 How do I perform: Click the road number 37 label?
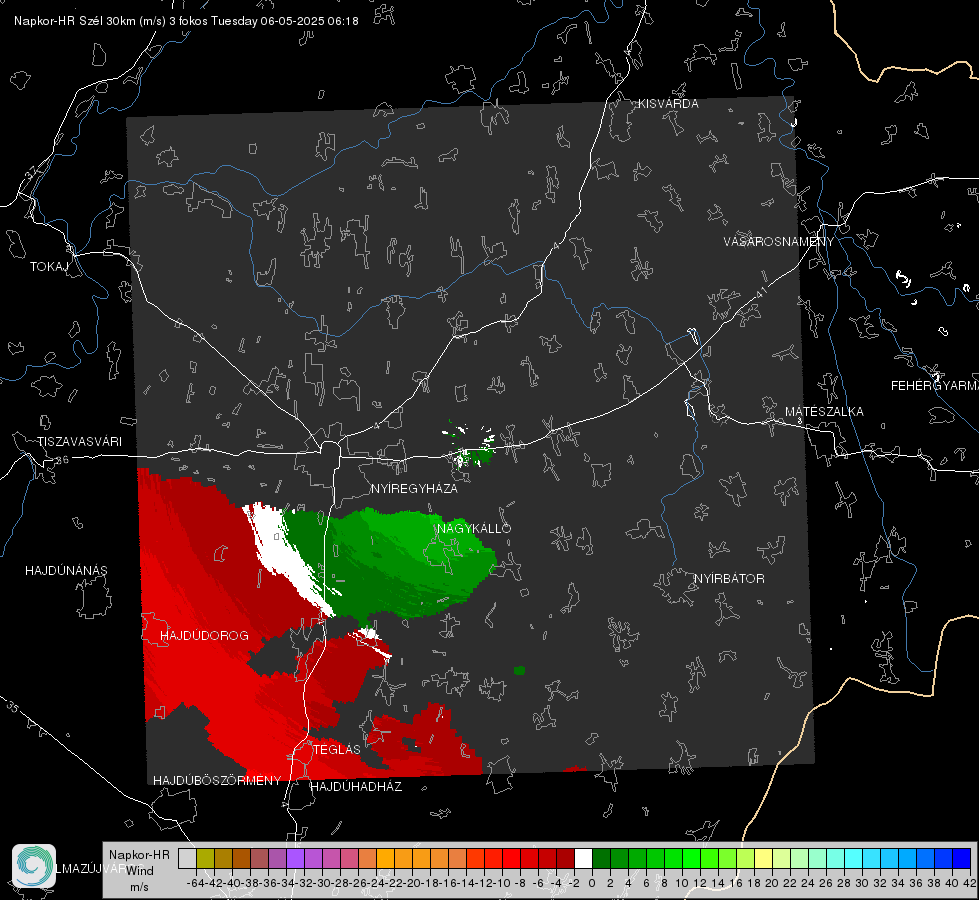32,171
